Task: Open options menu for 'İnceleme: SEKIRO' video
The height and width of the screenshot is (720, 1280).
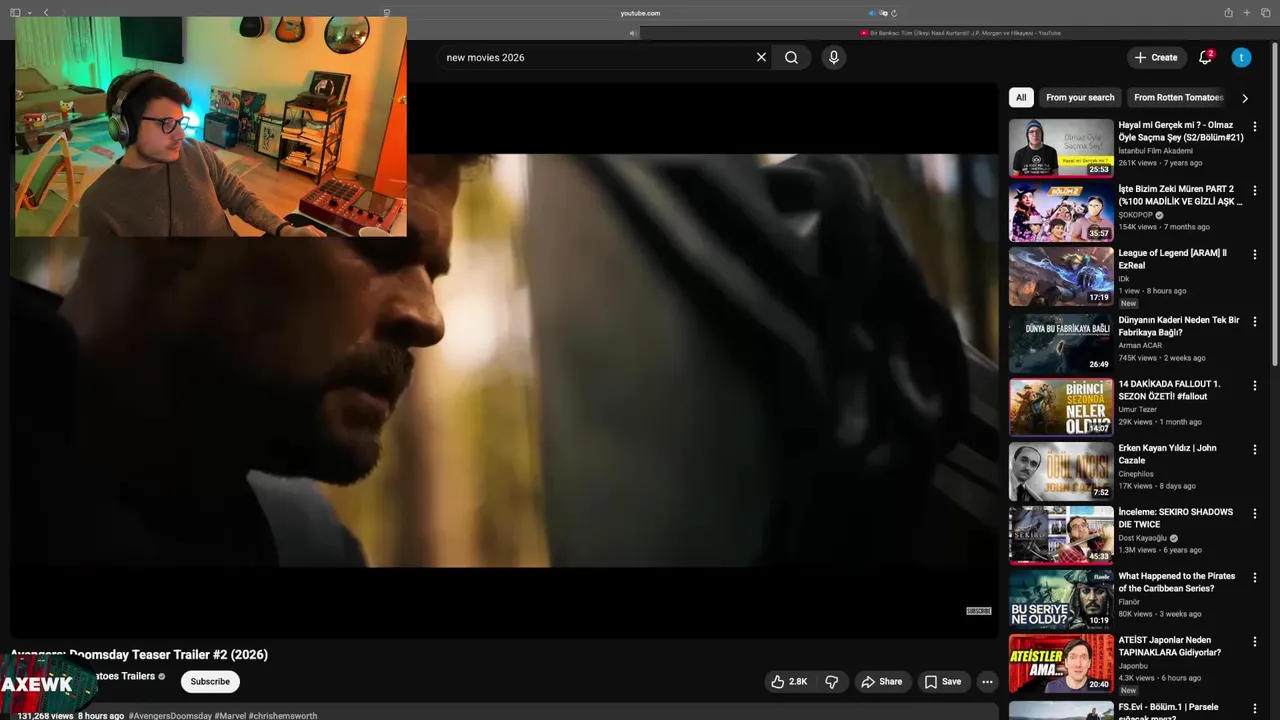Action: coord(1255,514)
